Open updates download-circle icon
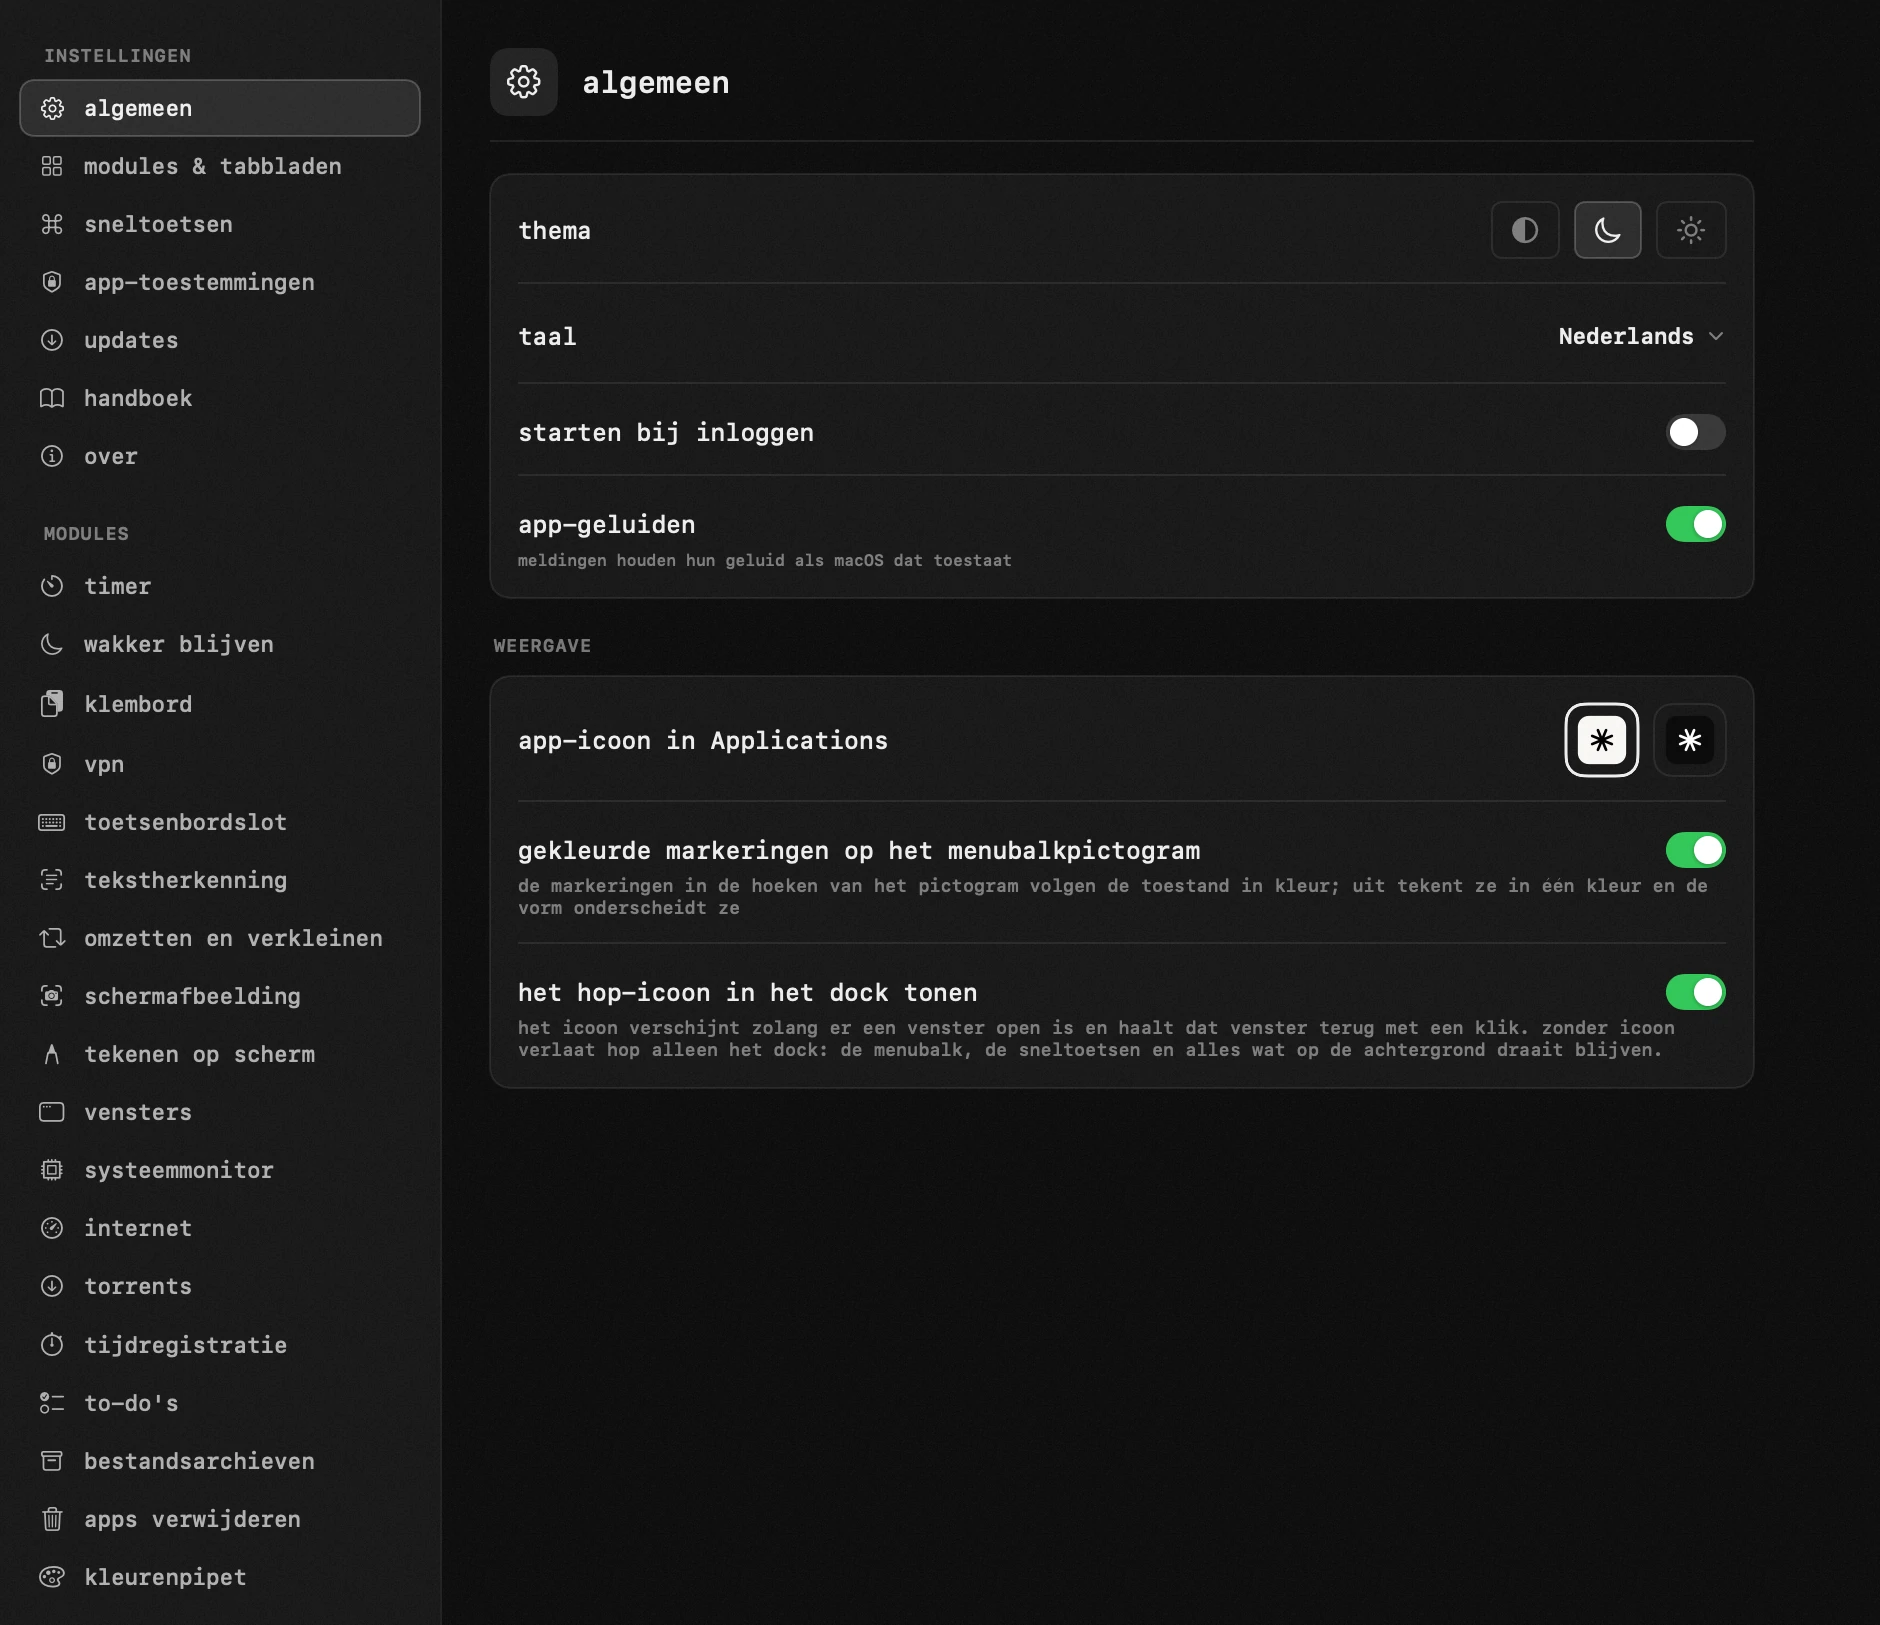Image resolution: width=1880 pixels, height=1625 pixels. coord(52,340)
